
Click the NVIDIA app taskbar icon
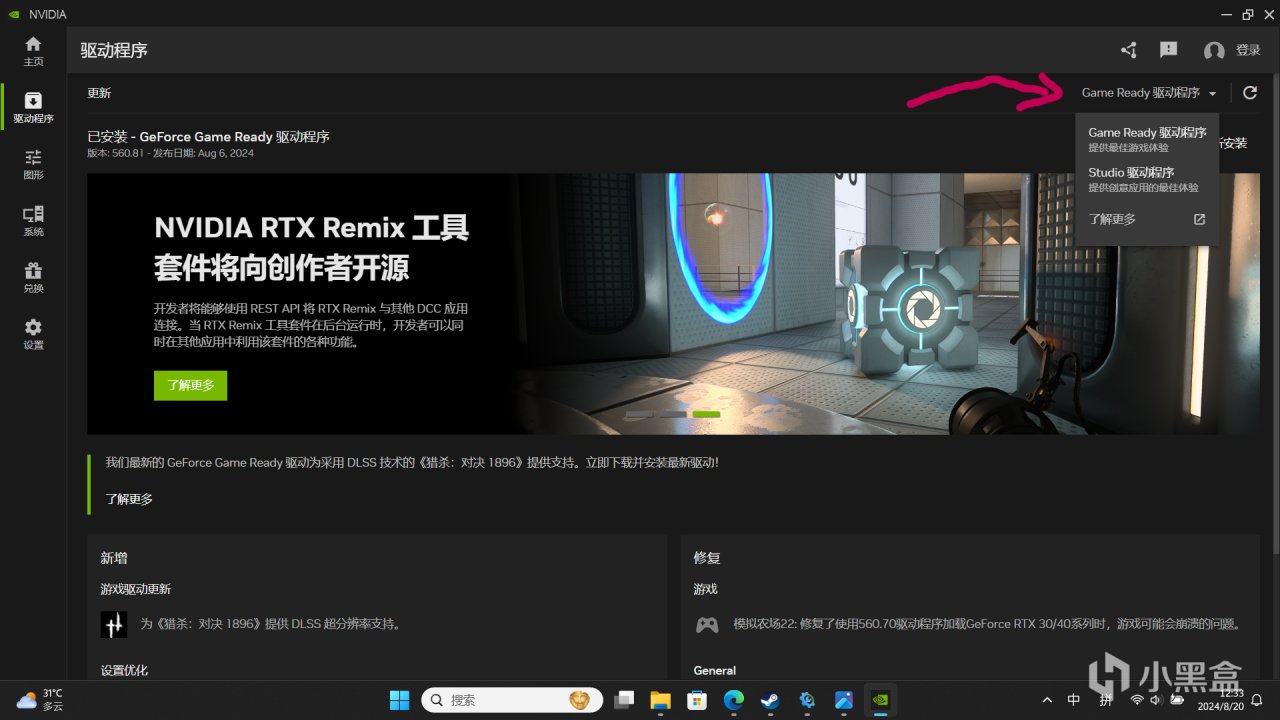pyautogui.click(x=880, y=700)
